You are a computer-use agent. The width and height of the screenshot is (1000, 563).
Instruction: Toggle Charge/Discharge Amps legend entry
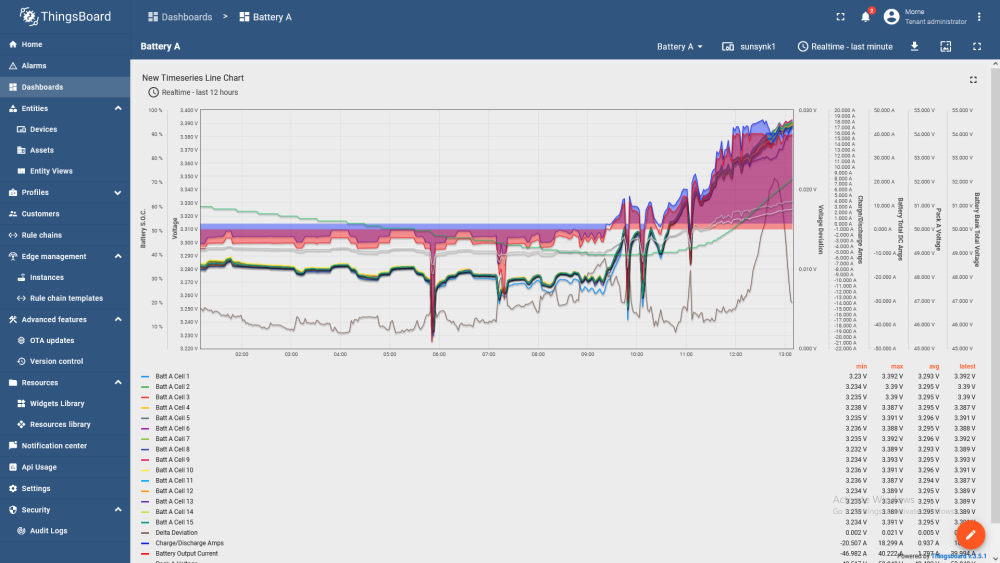click(189, 543)
